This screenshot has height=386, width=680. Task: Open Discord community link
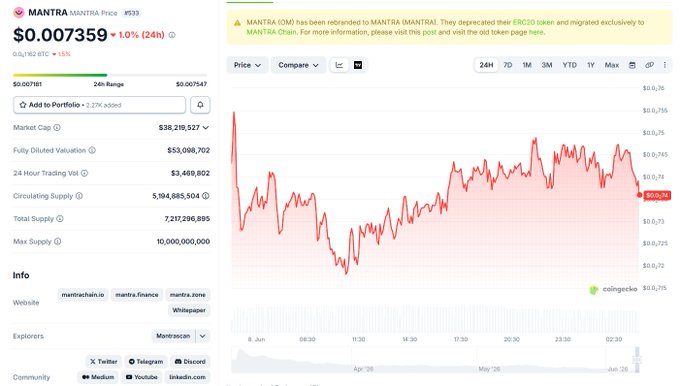pyautogui.click(x=190, y=362)
